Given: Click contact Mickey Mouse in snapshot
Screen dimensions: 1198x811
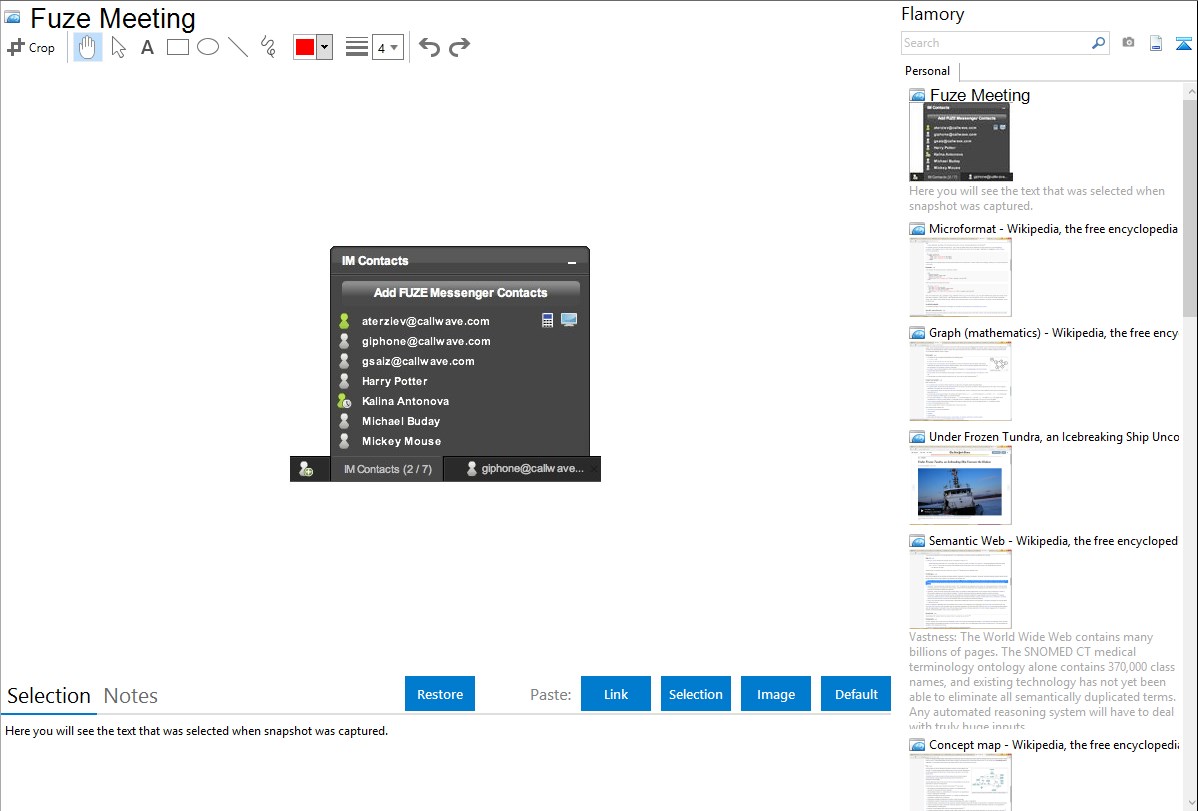Looking at the screenshot, I should 401,441.
